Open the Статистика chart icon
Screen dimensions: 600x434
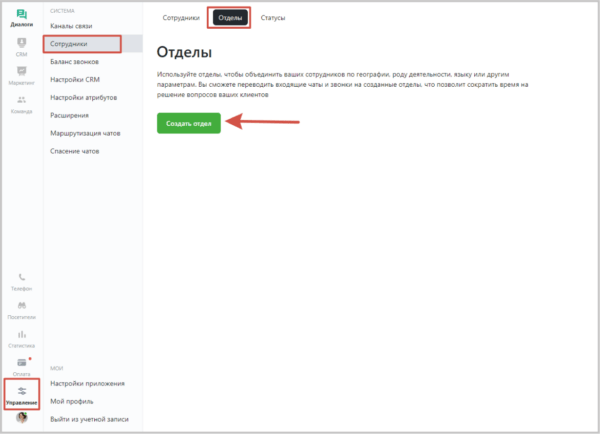pos(22,334)
